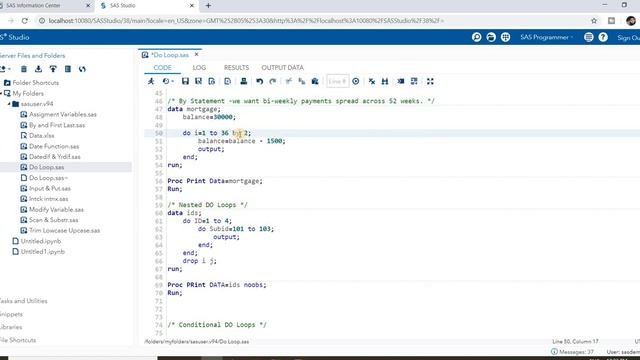Select Untitled1.ipynb in the tree
Viewport: 640px width, 360px height.
point(42,252)
